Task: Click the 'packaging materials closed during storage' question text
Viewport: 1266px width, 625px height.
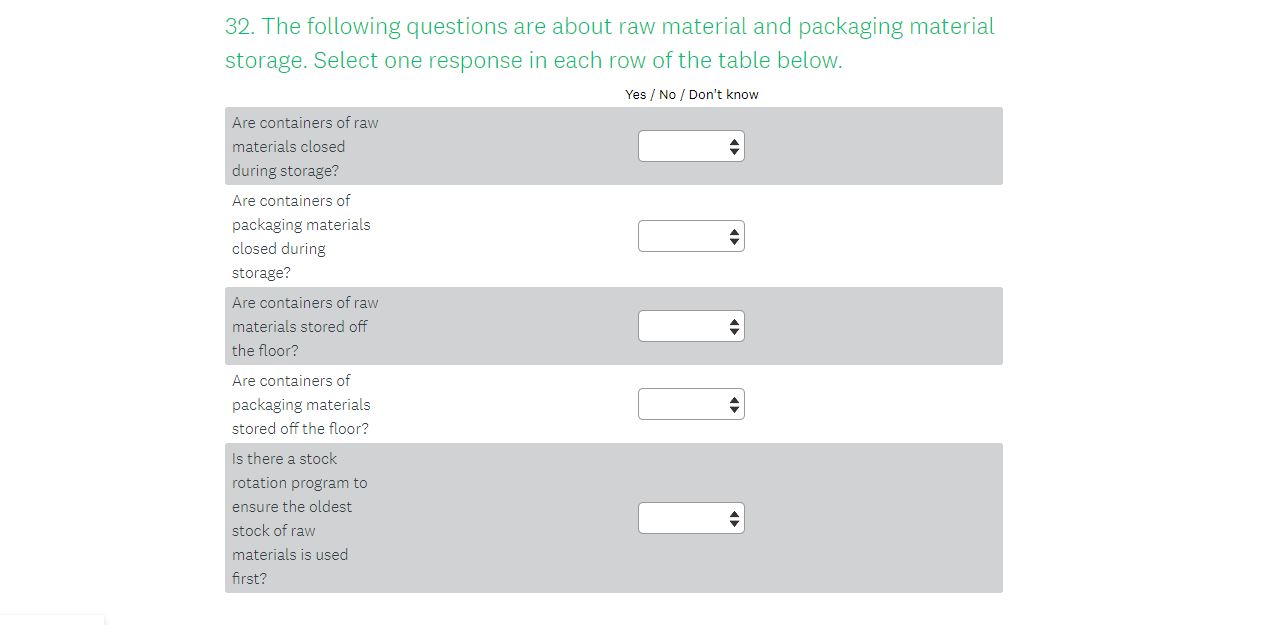Action: click(x=300, y=237)
